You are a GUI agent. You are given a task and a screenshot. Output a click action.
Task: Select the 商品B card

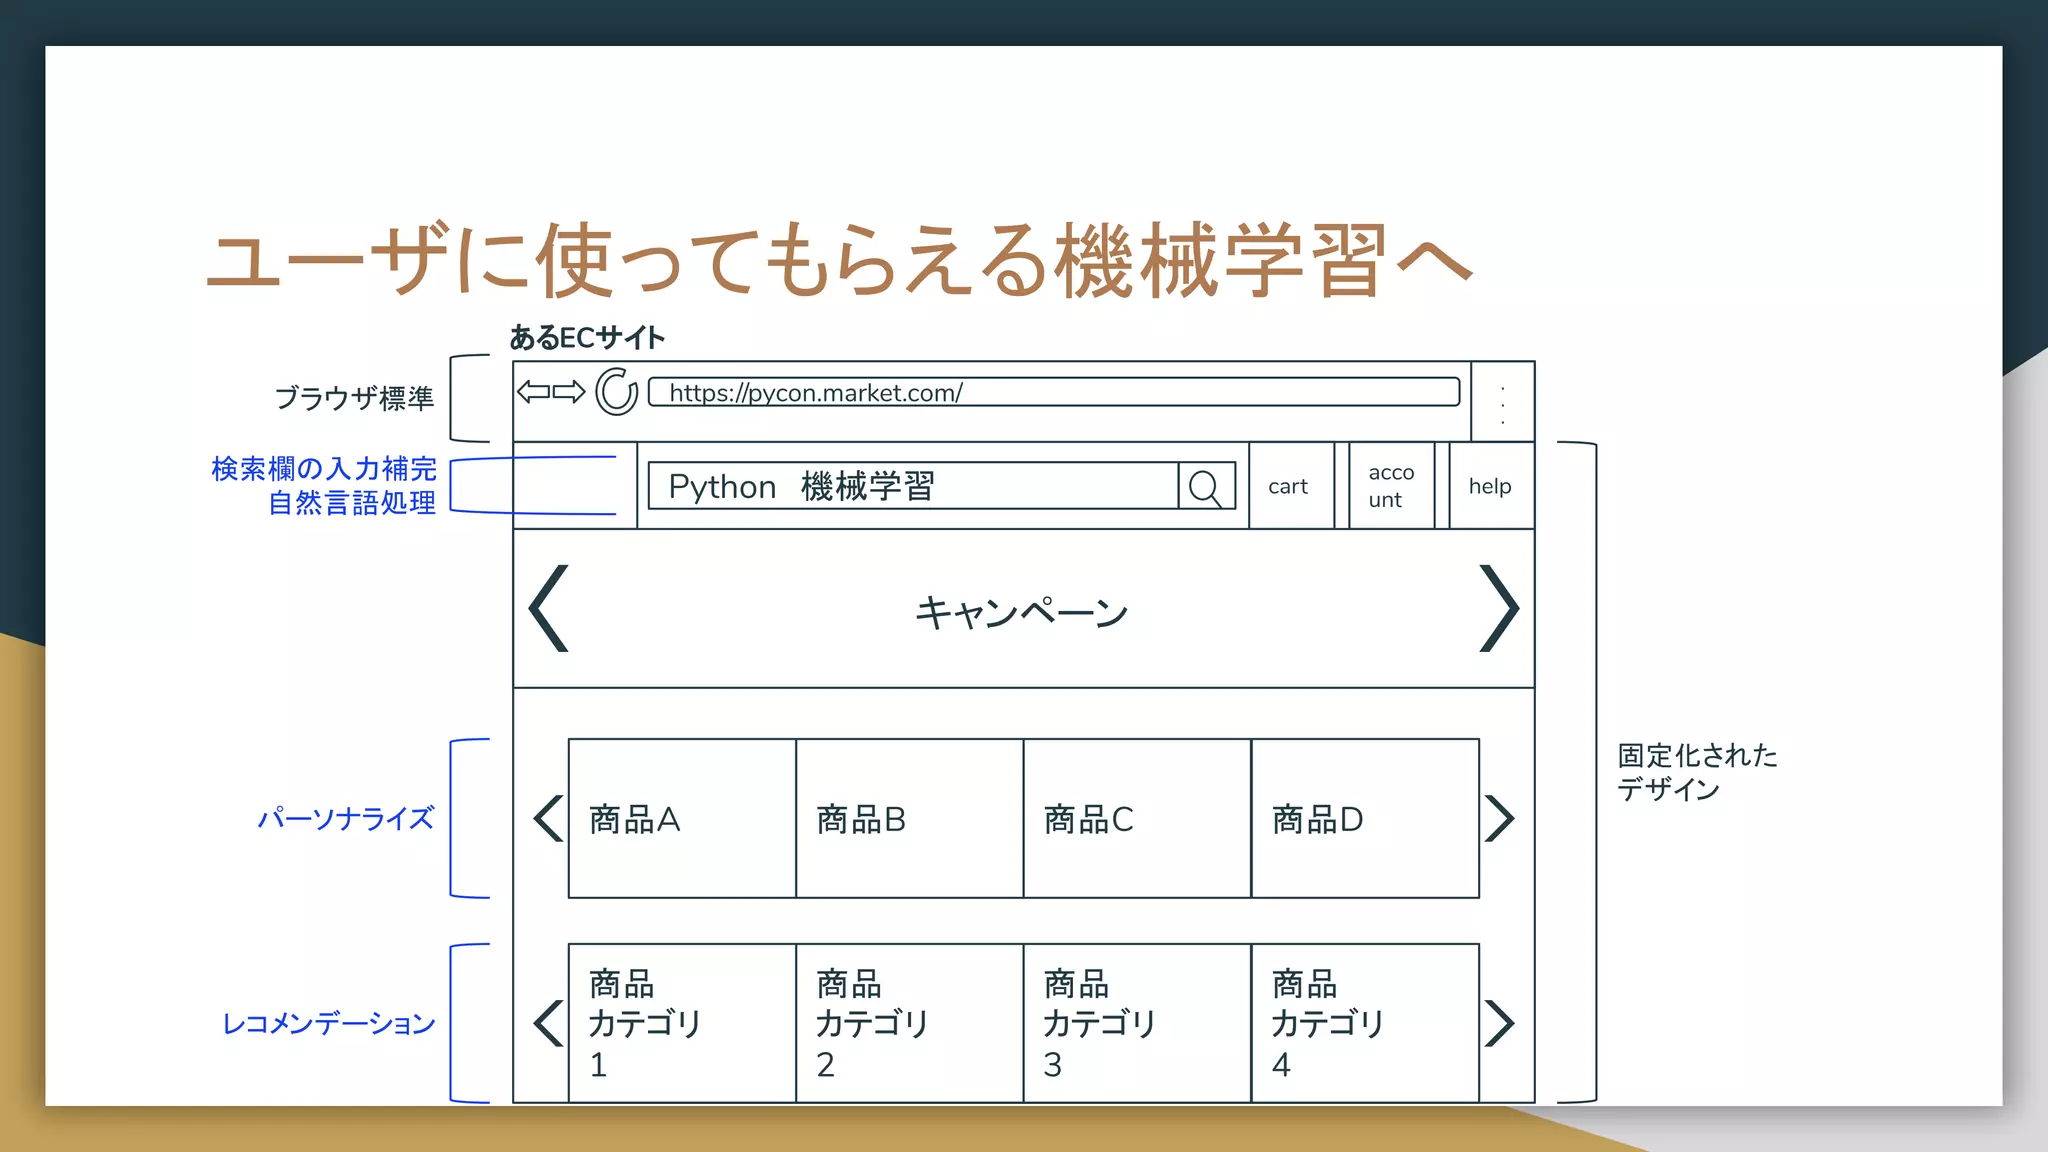(910, 818)
